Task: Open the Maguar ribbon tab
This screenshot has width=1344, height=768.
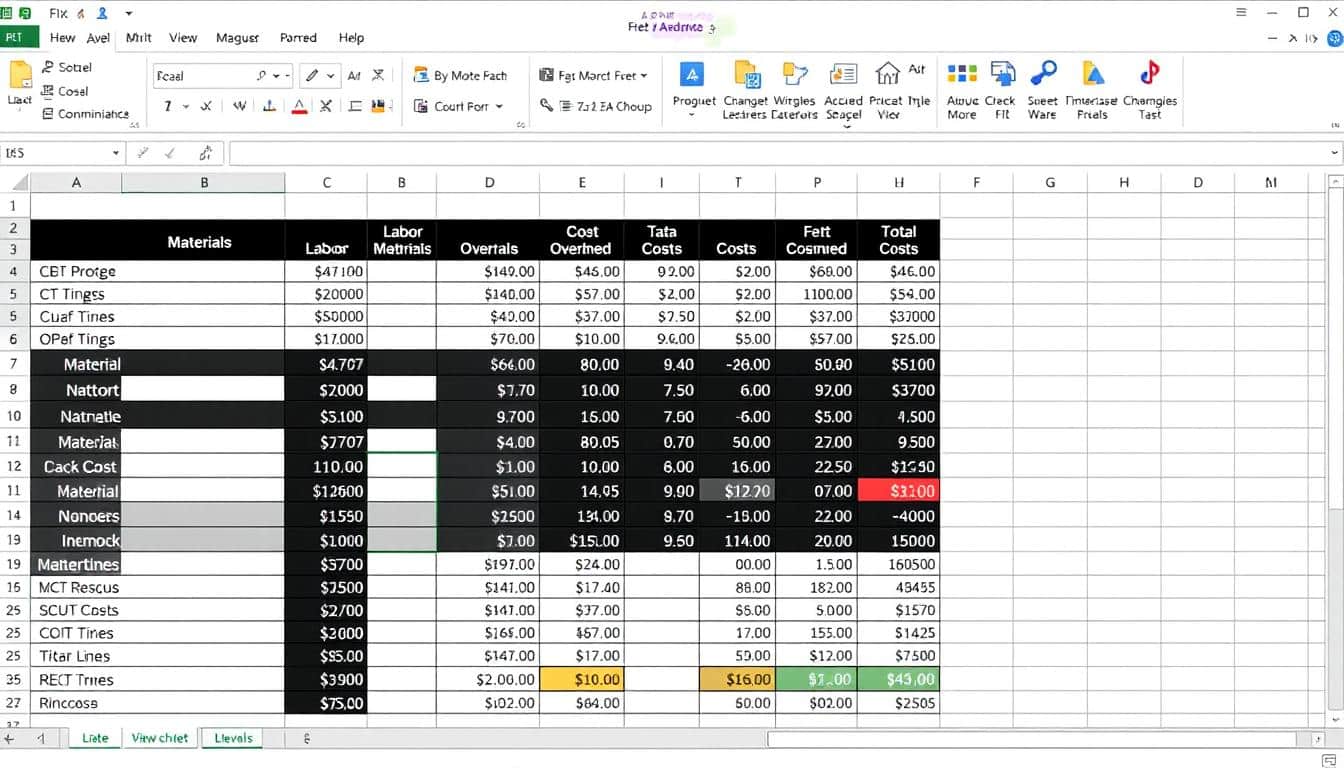Action: tap(237, 37)
